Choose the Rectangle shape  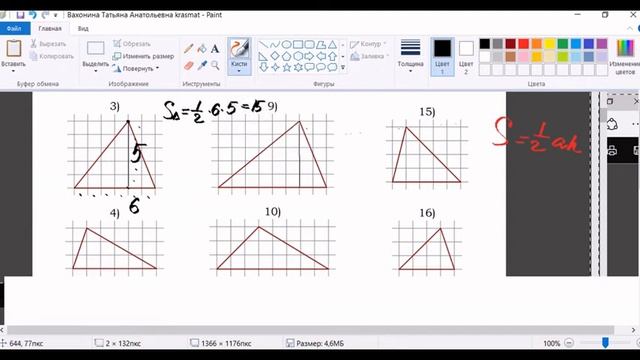(298, 44)
